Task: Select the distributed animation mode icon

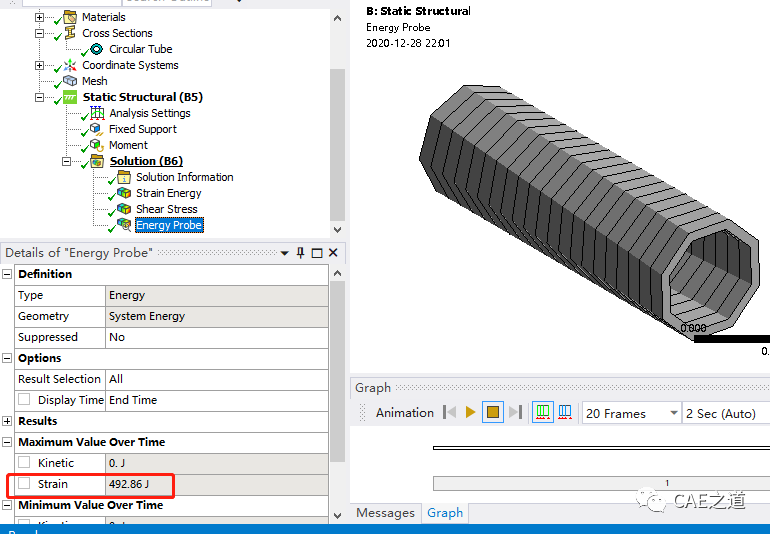Action: click(543, 412)
